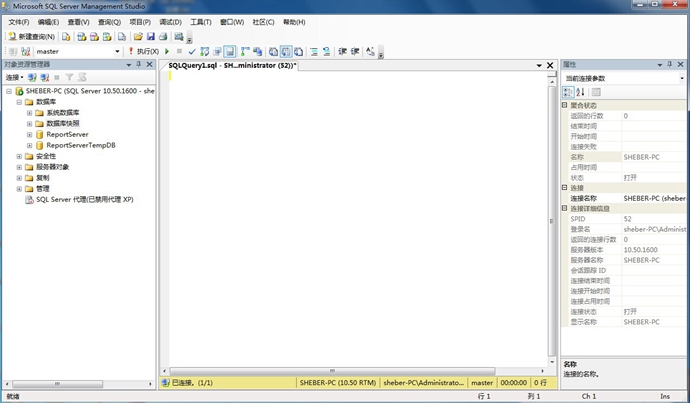Image resolution: width=690 pixels, height=403 pixels.
Task: Click the Open File folder icon
Action: (138, 37)
